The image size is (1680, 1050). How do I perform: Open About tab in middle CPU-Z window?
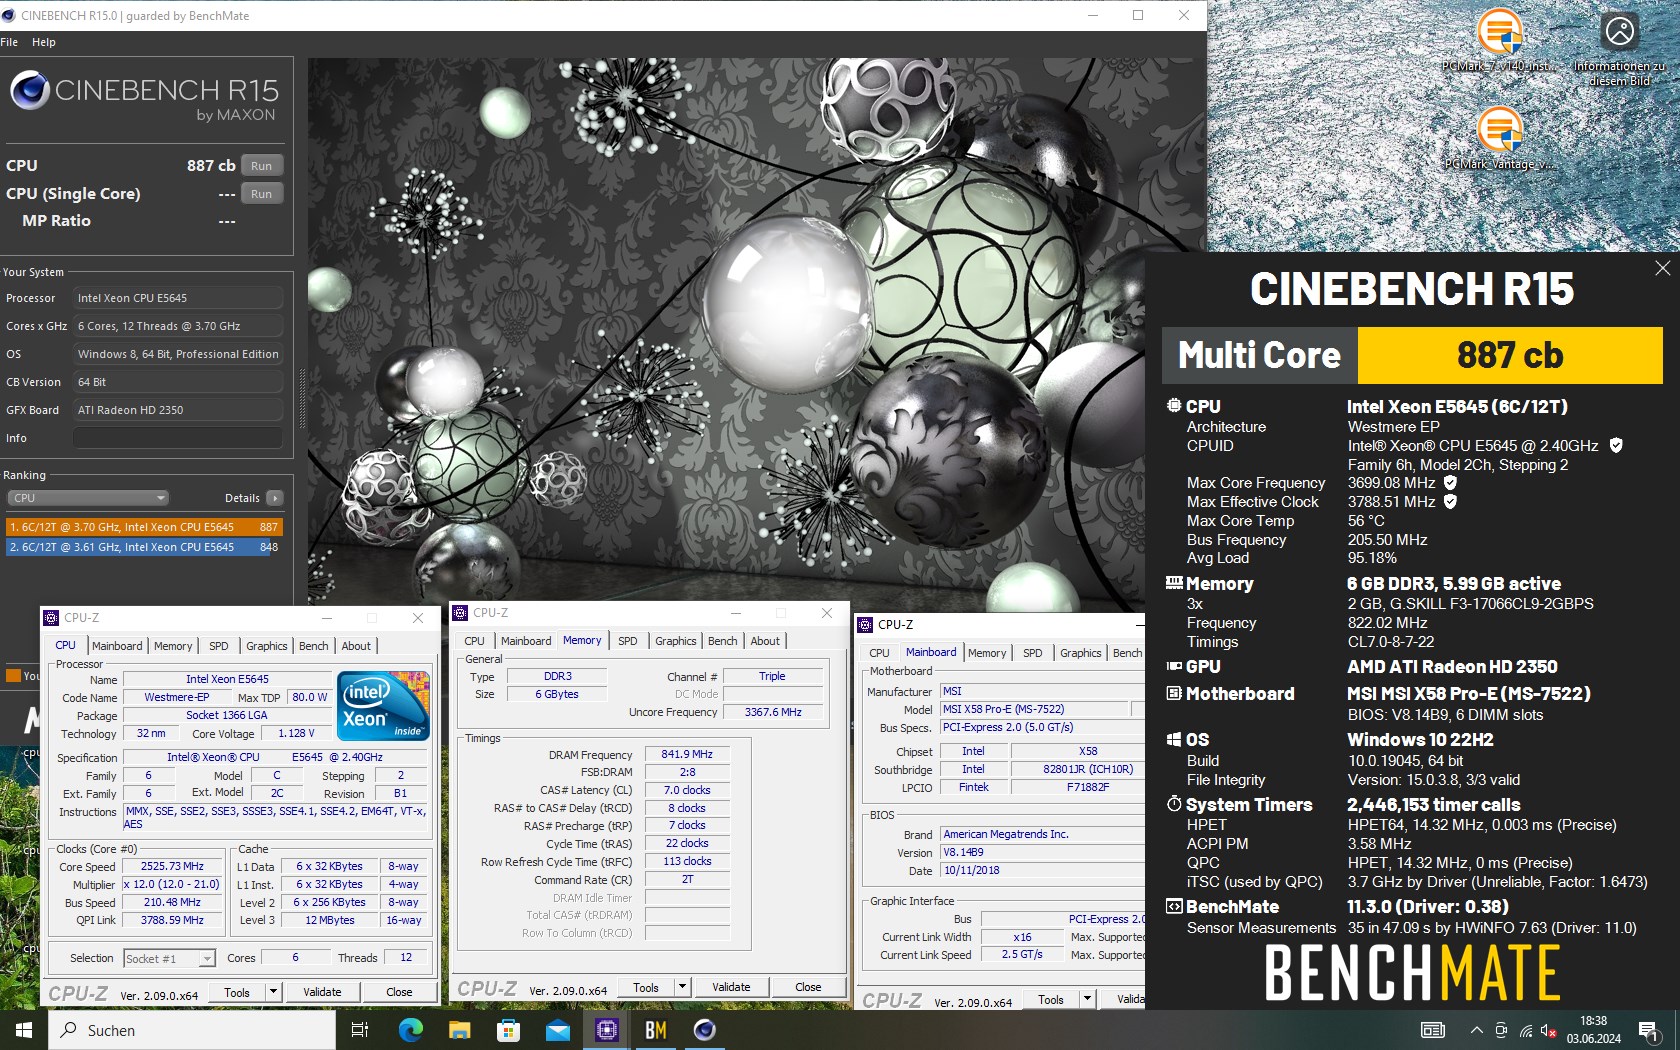click(x=765, y=641)
